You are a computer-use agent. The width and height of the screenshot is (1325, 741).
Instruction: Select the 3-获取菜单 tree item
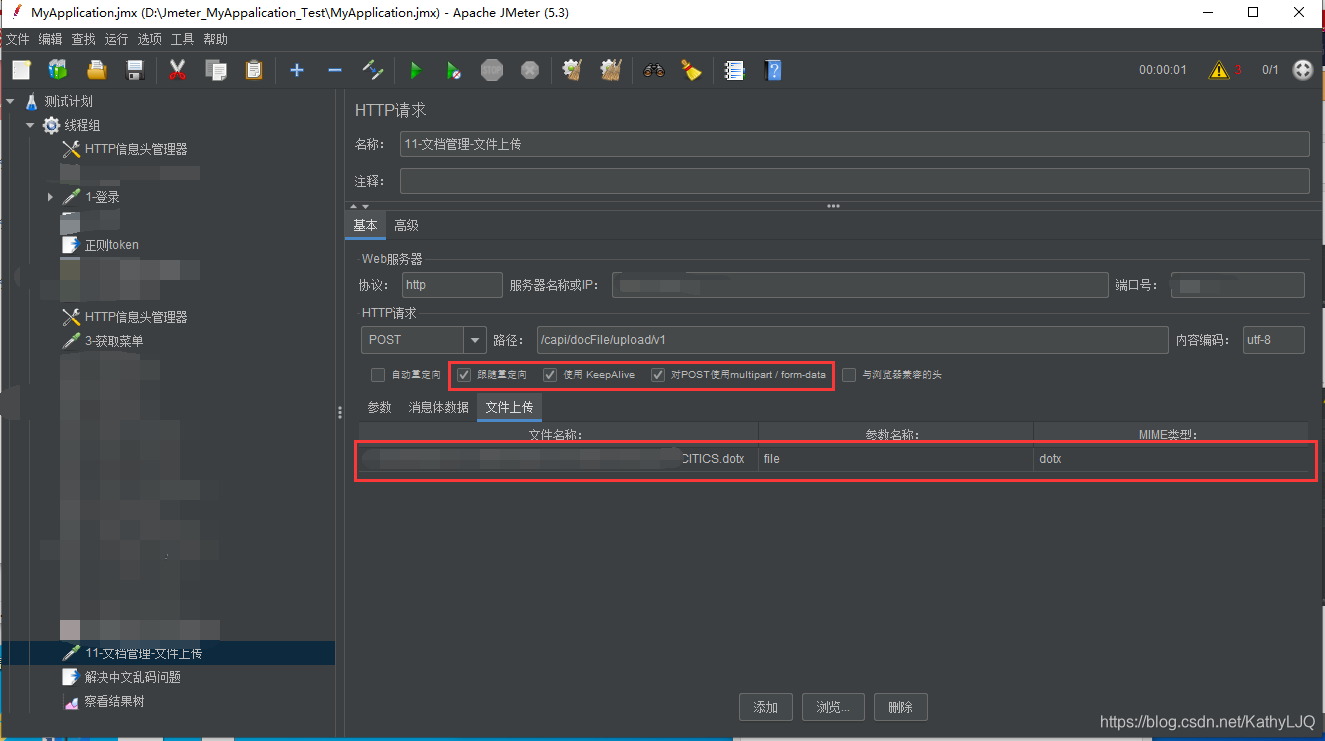(x=103, y=341)
